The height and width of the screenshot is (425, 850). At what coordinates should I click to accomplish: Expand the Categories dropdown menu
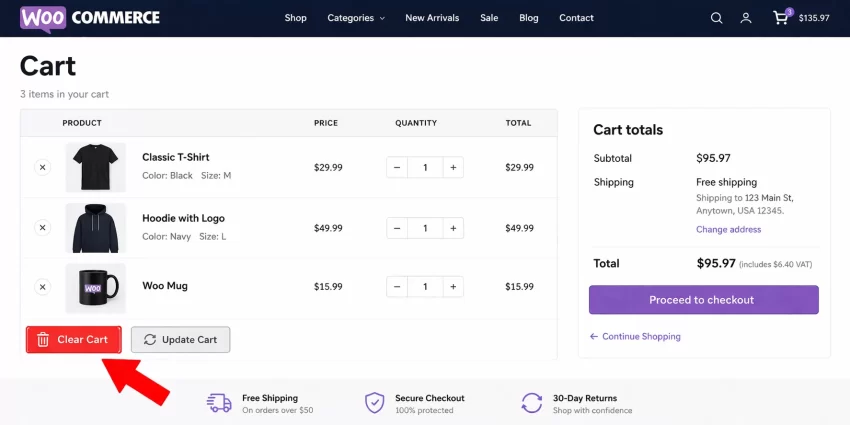356,18
